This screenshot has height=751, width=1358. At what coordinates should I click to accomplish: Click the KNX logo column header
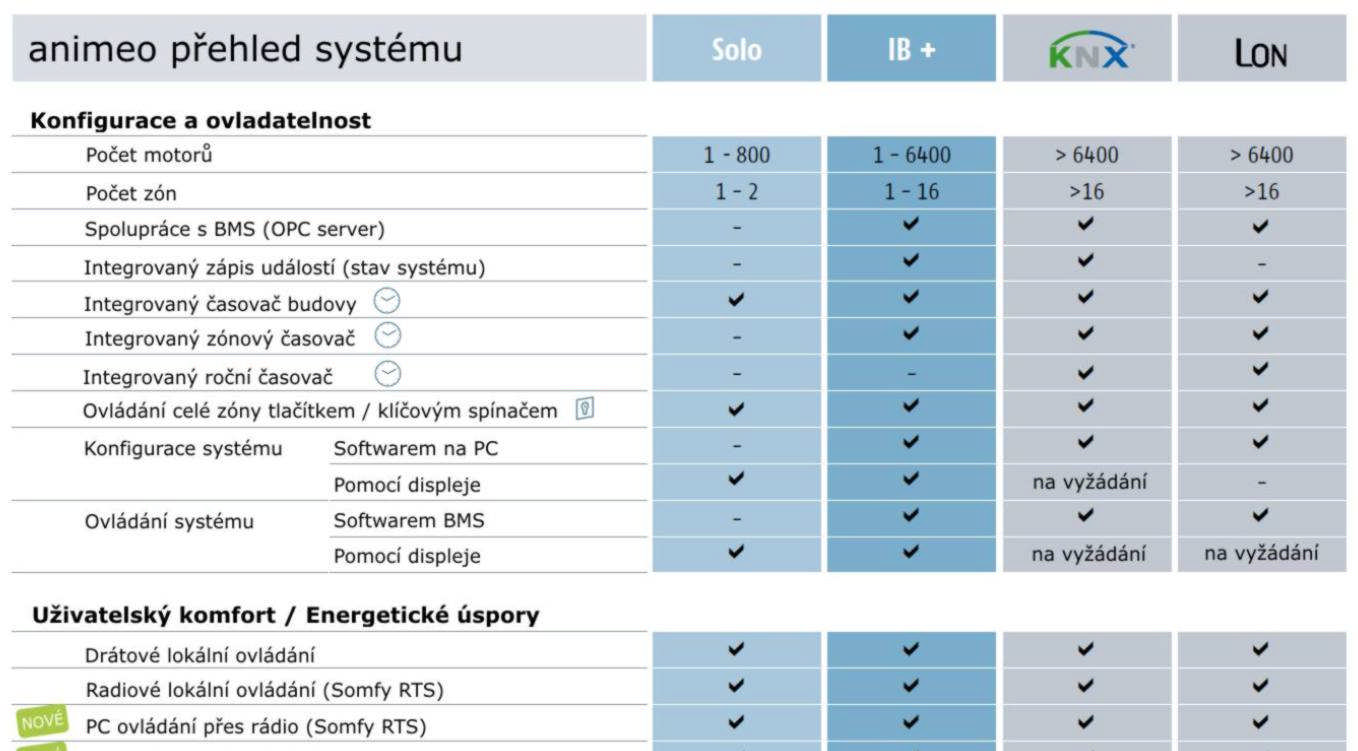pos(1087,50)
